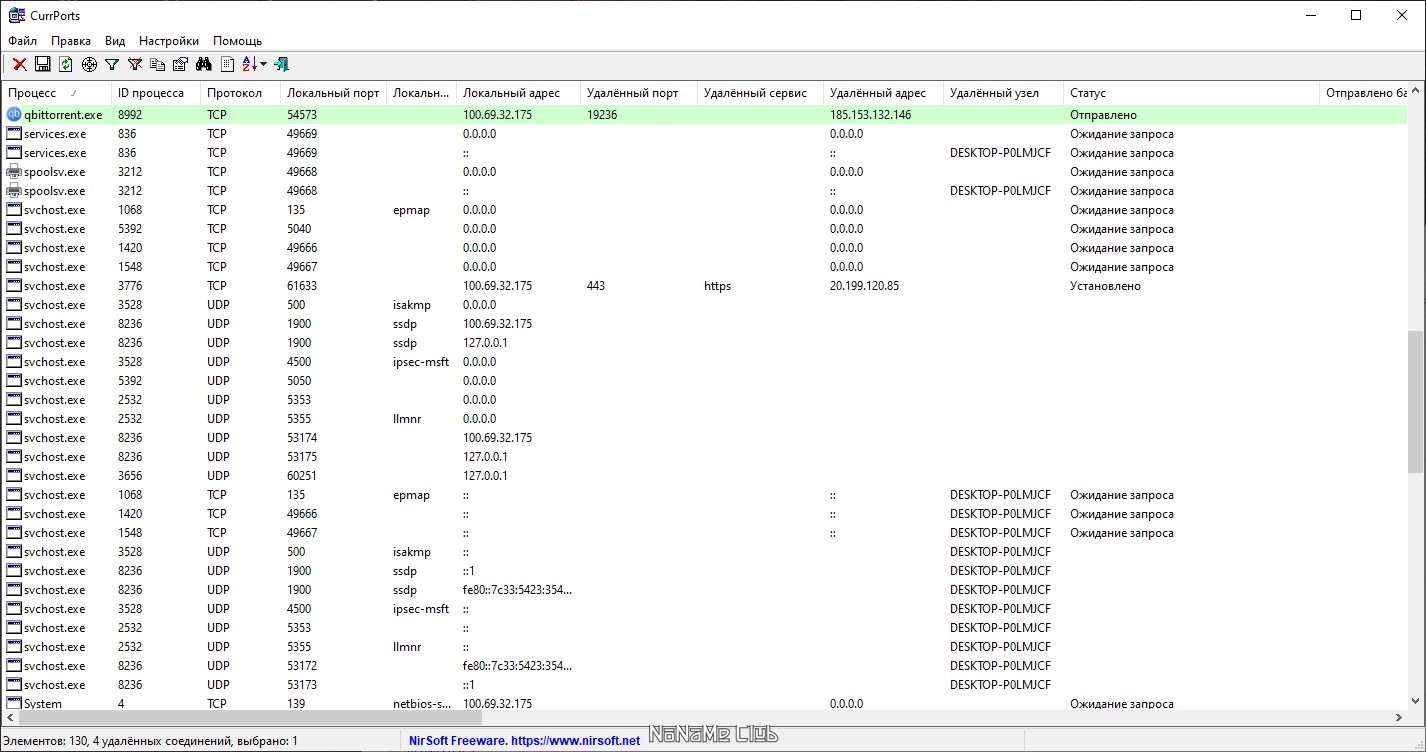Click the CurrPorts title bar app icon
Screen dimensions: 1426x752
click(x=15, y=15)
